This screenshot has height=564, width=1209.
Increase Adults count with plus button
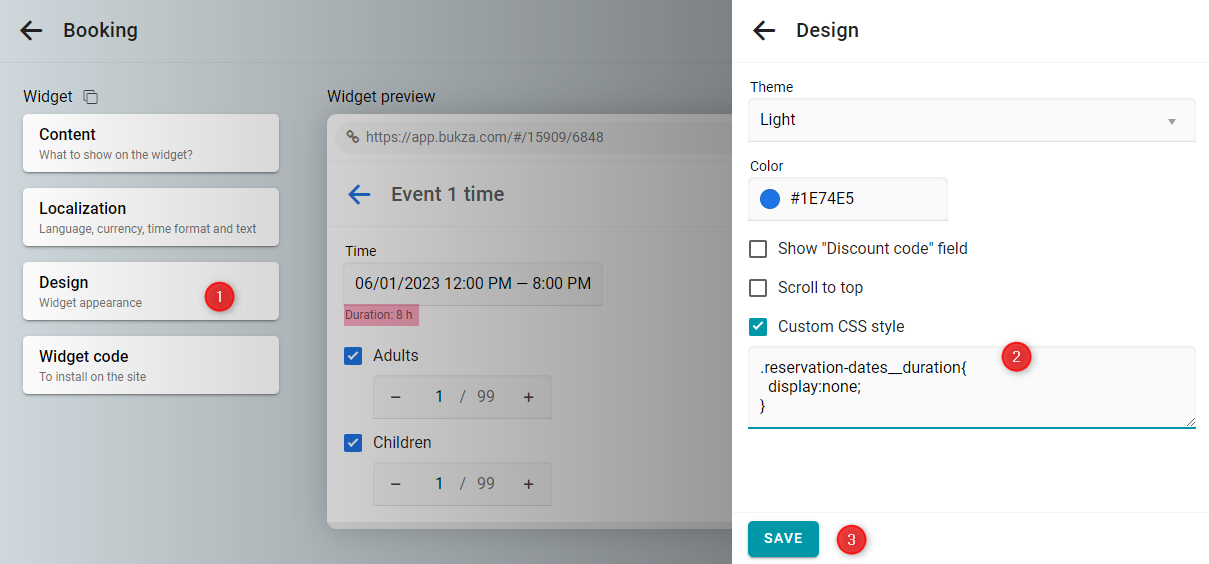click(x=528, y=397)
